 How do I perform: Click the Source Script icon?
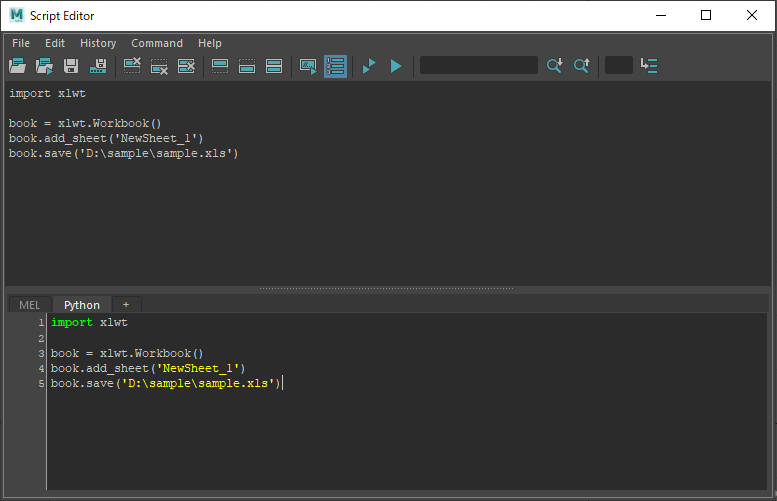pyautogui.click(x=44, y=66)
